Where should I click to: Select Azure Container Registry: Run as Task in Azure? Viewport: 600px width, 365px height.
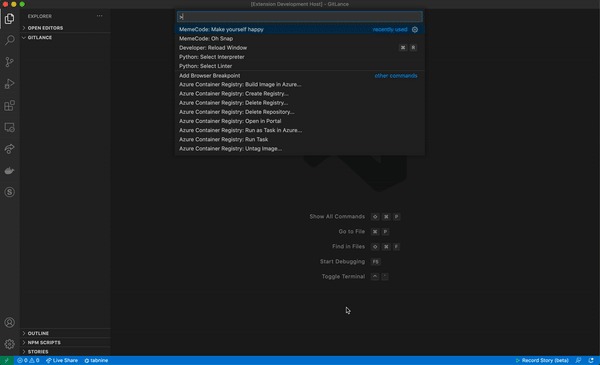pyautogui.click(x=300, y=130)
